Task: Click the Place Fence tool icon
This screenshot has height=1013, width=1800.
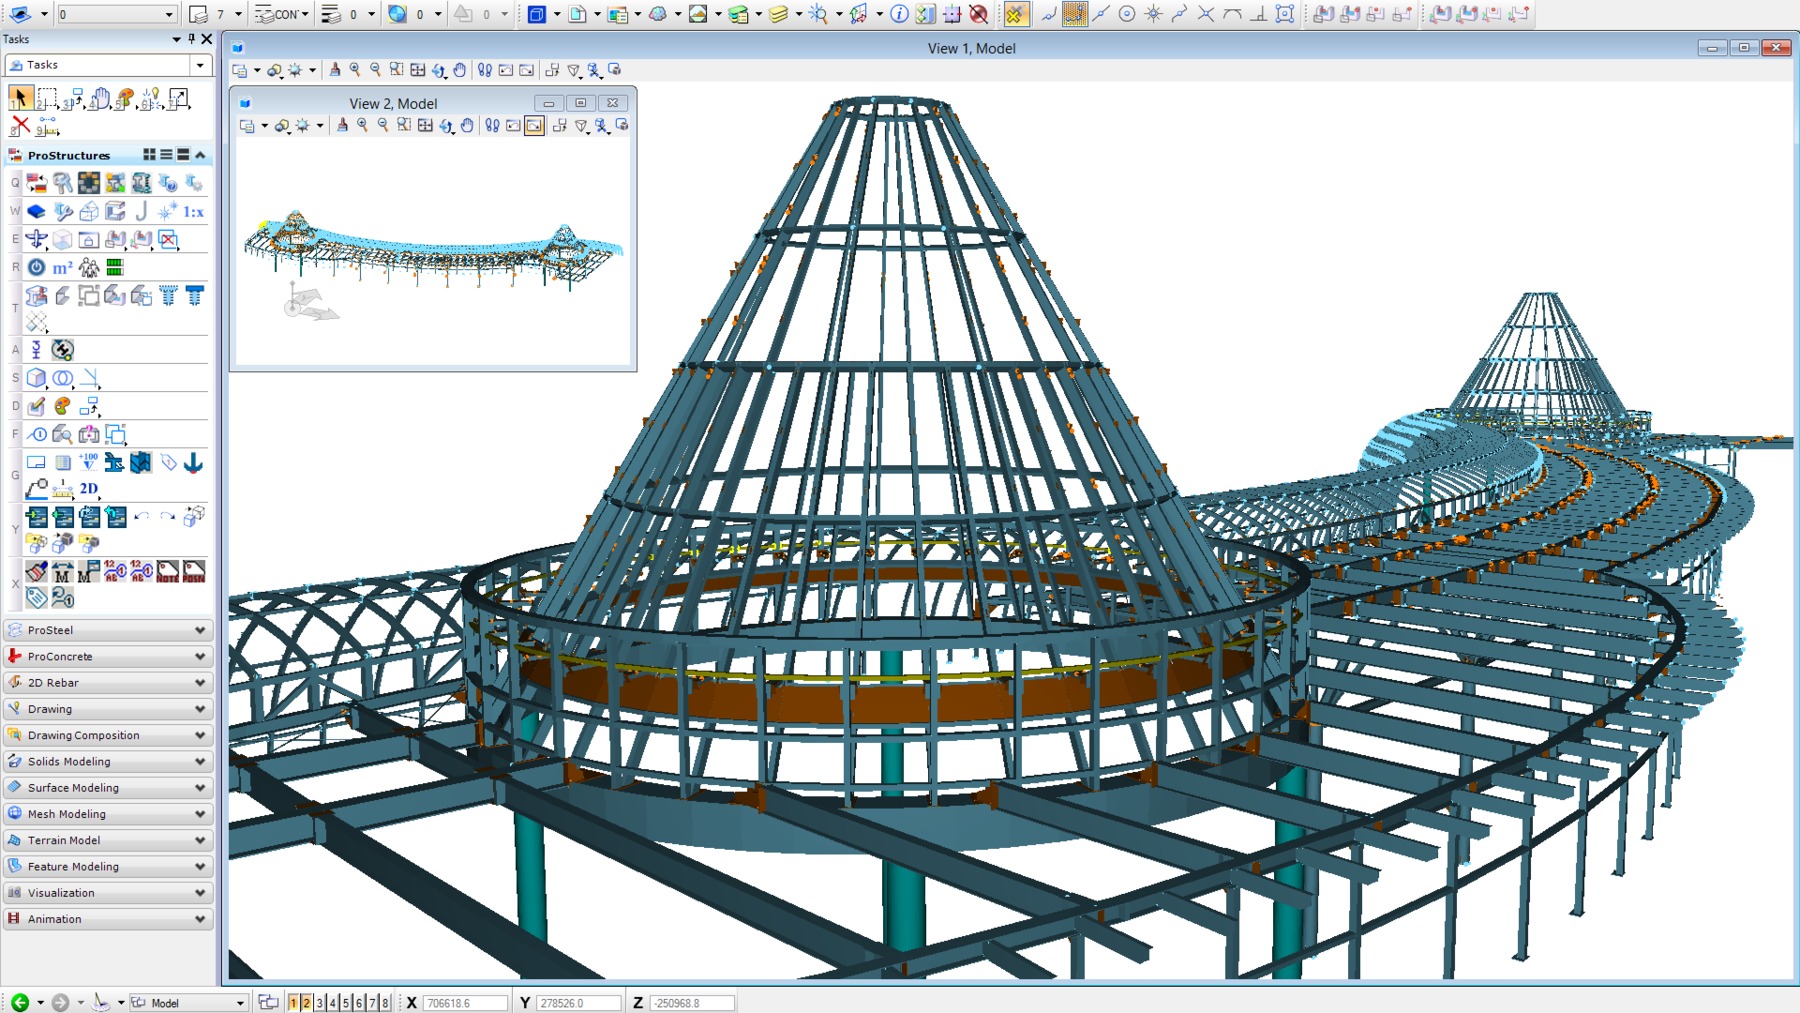Action: (46, 98)
